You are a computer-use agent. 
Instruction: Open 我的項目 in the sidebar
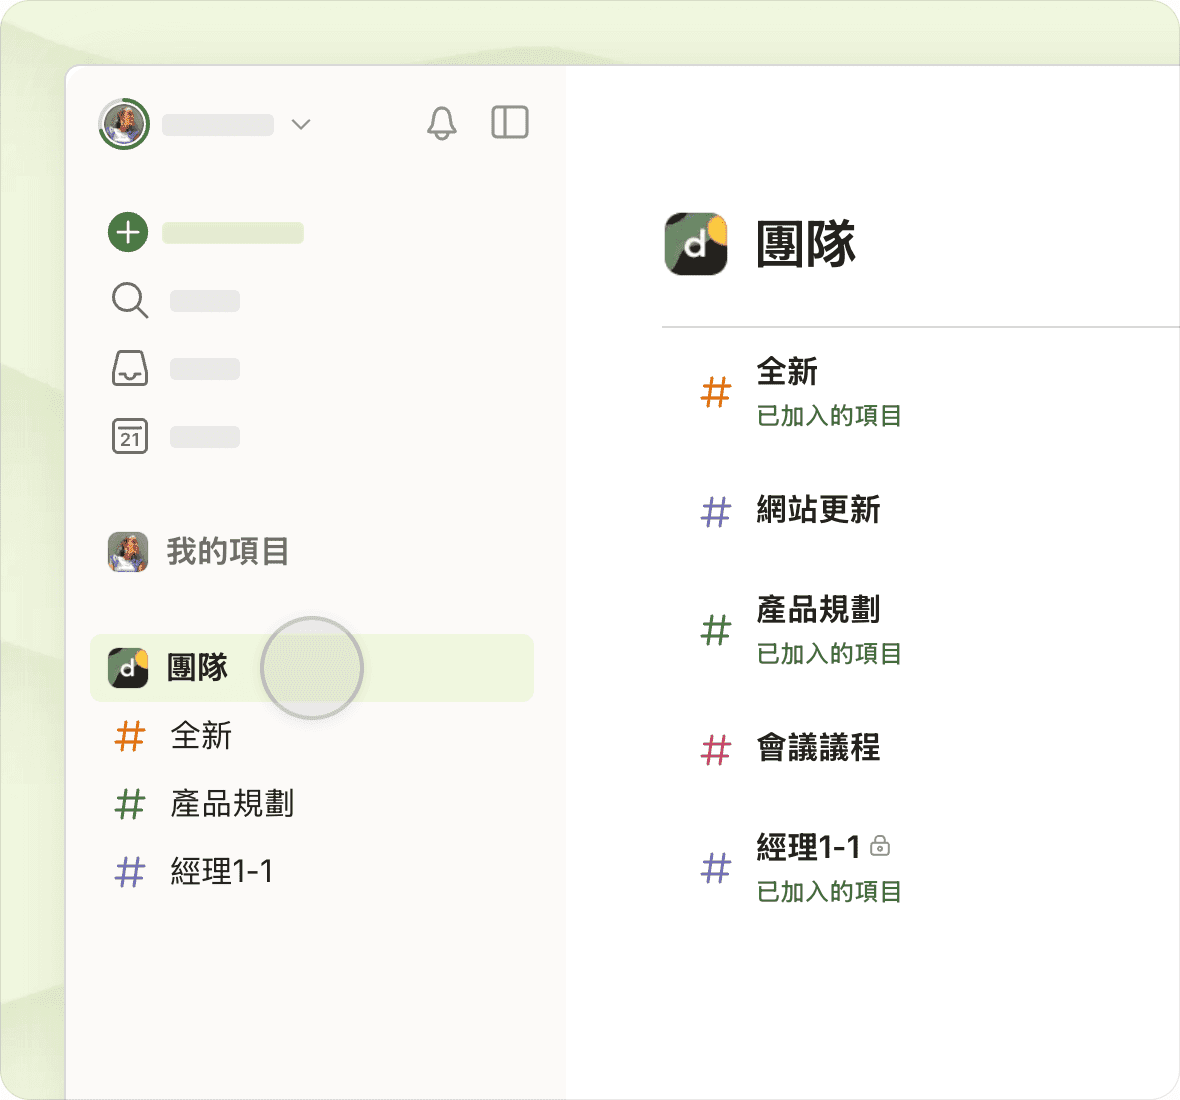(x=227, y=551)
